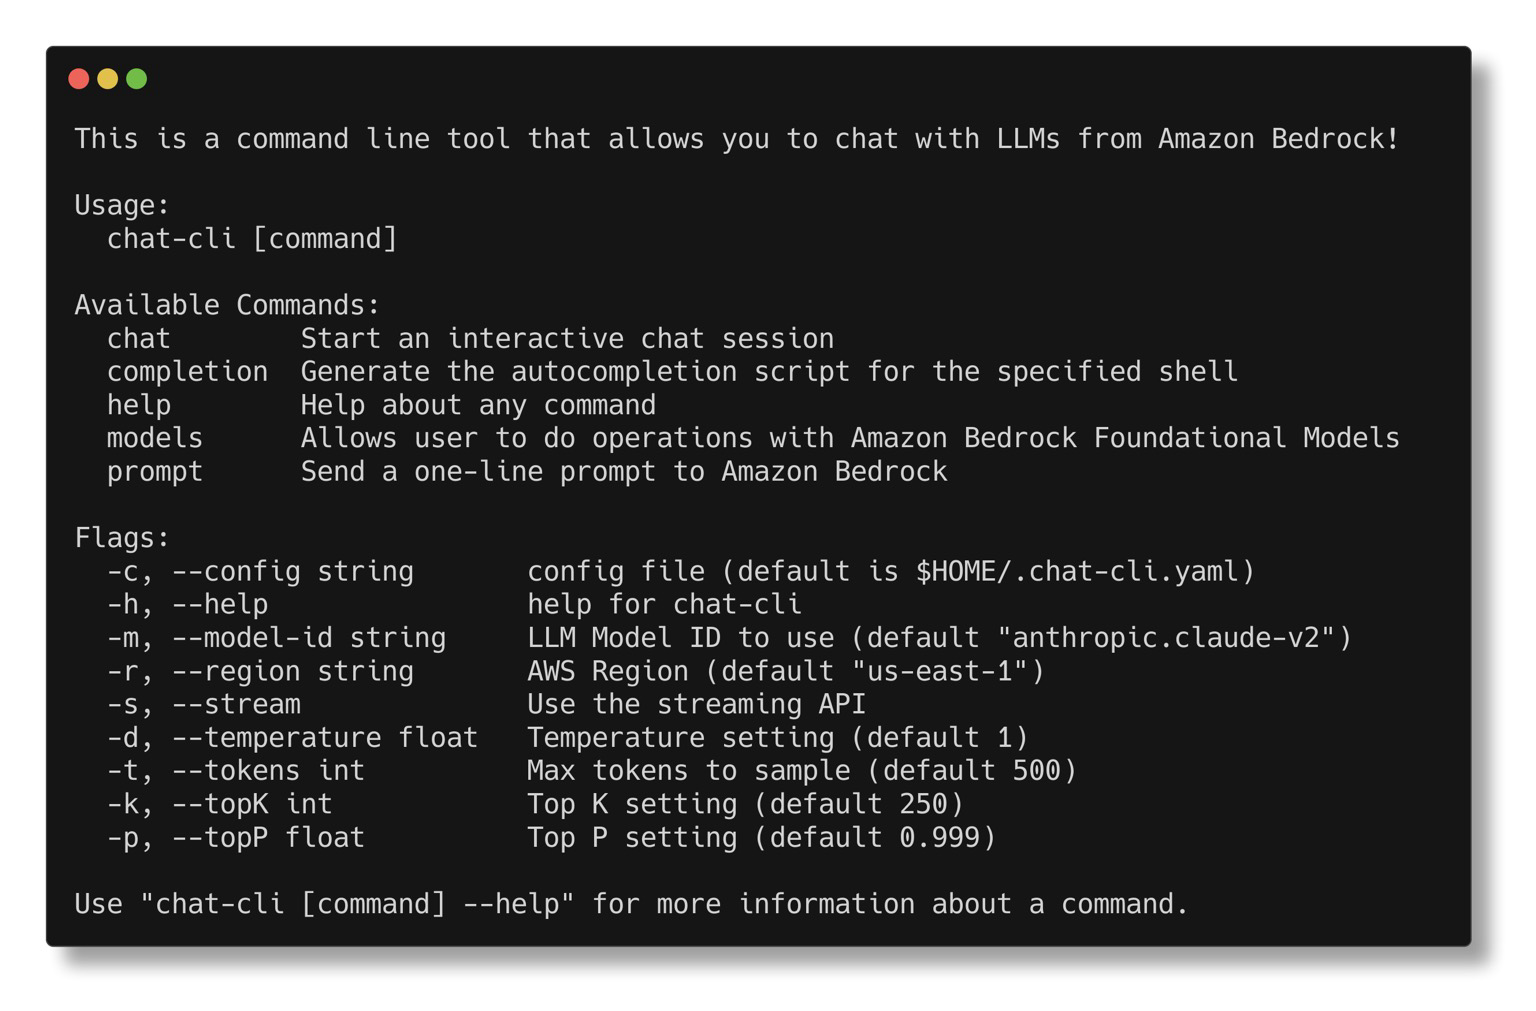Click the '--region string' flag
Screen dimensions: 1536x1011
click(292, 671)
